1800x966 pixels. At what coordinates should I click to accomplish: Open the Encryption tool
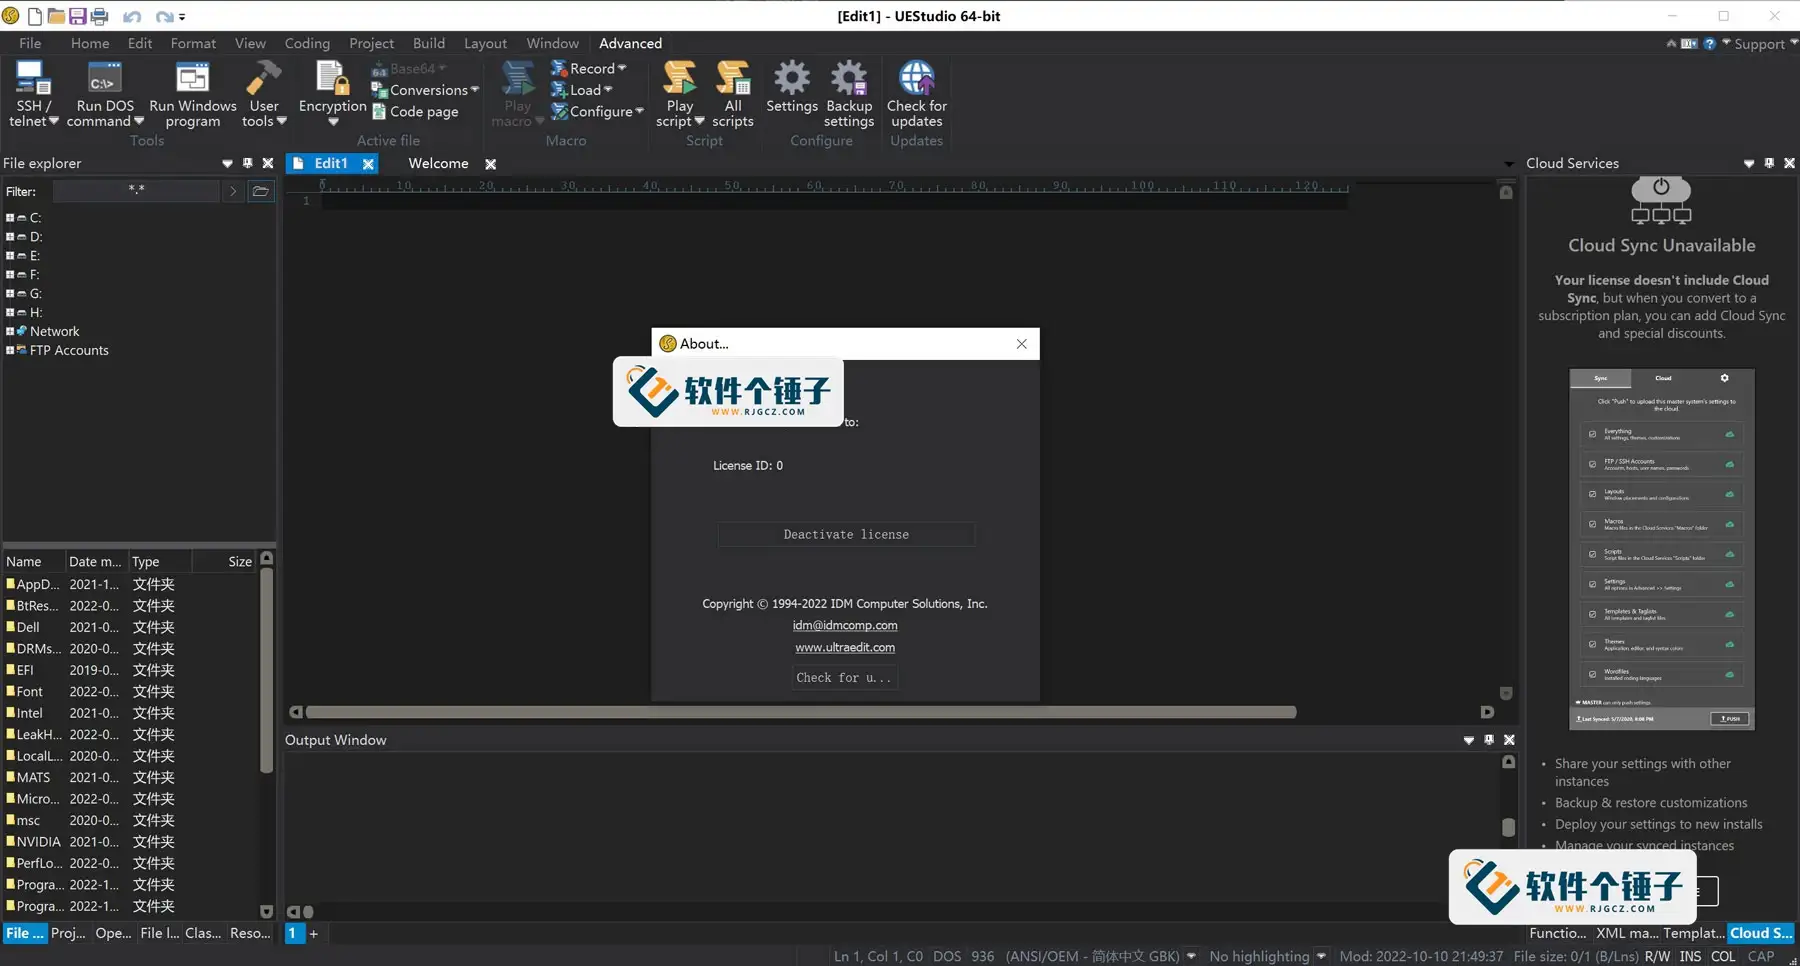pos(332,94)
